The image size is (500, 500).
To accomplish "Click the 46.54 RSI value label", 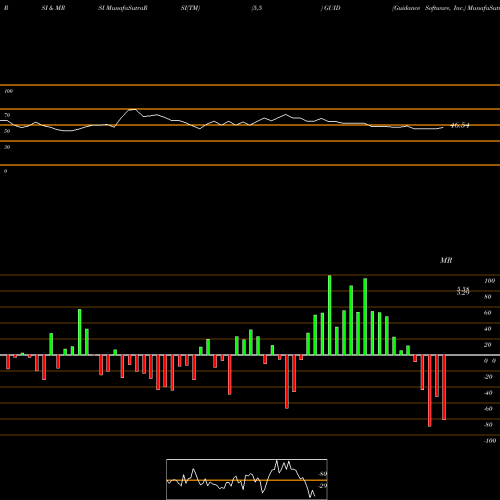I will [460, 126].
